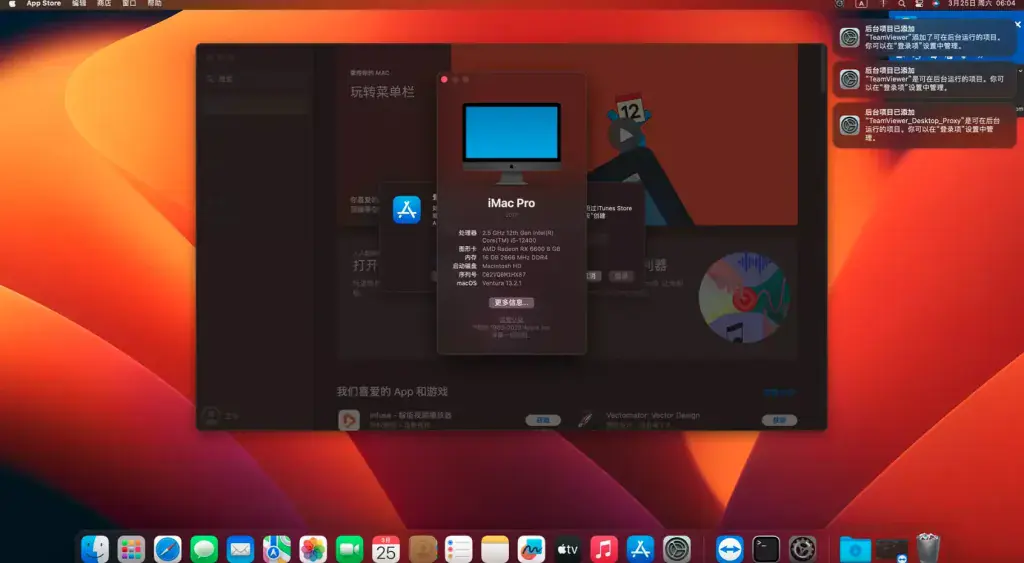Open Siri from the menu bar
The height and width of the screenshot is (563, 1024).
point(936,3)
